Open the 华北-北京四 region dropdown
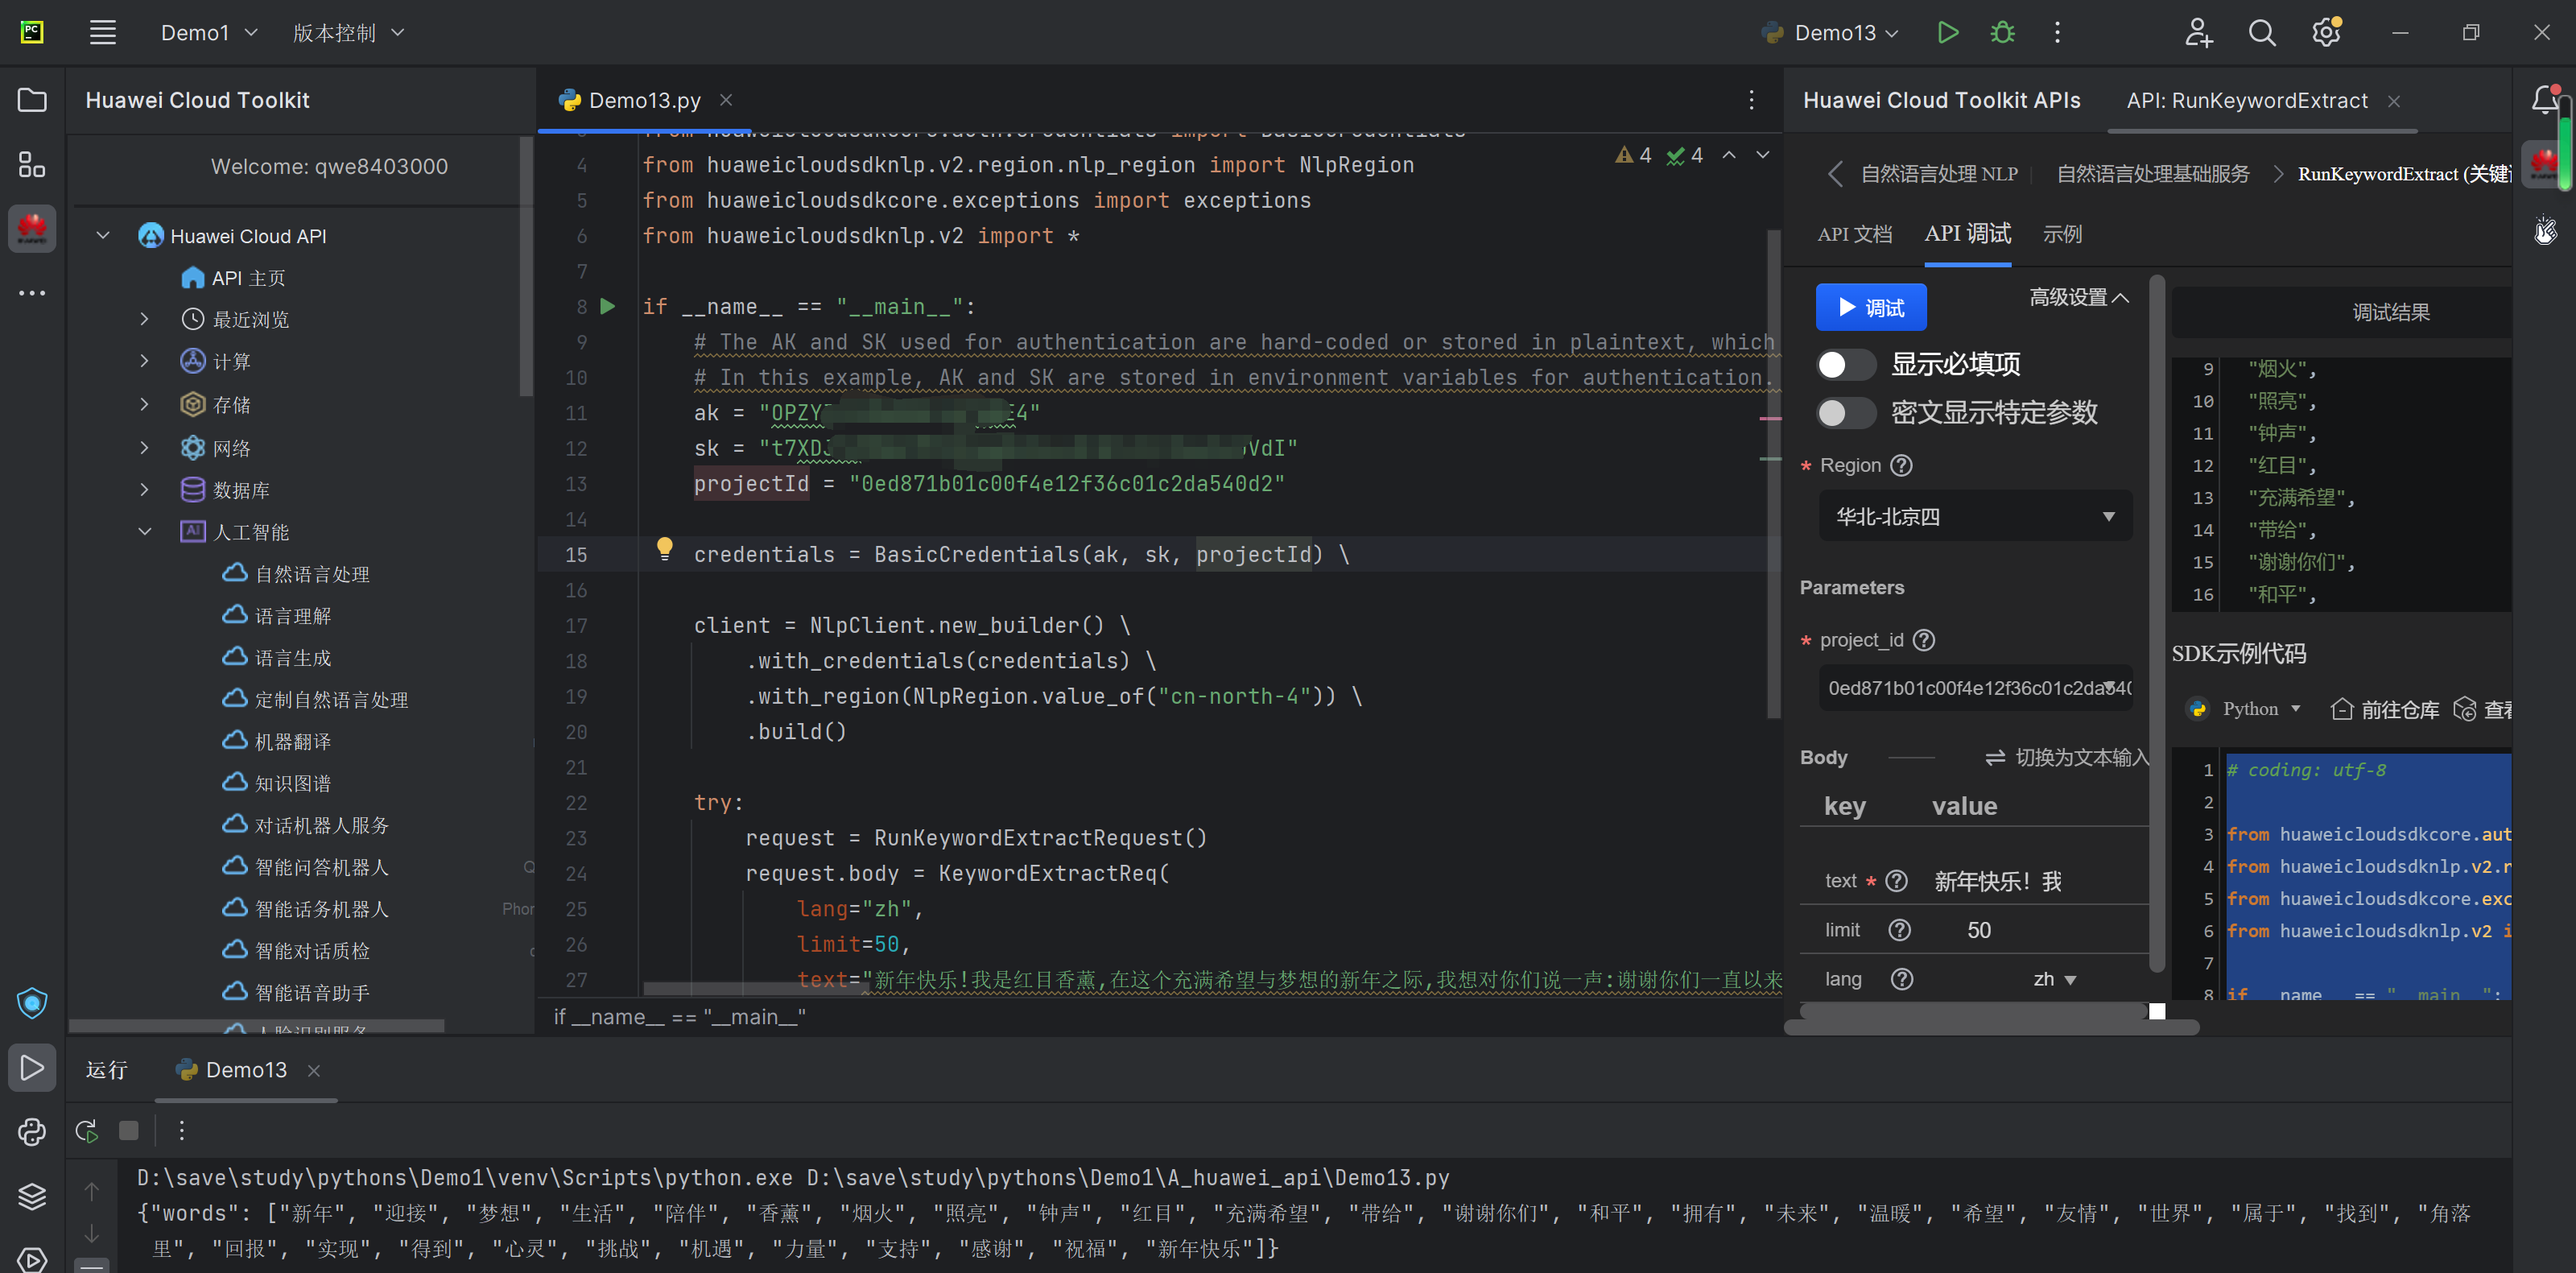2576x1273 pixels. 1975,516
